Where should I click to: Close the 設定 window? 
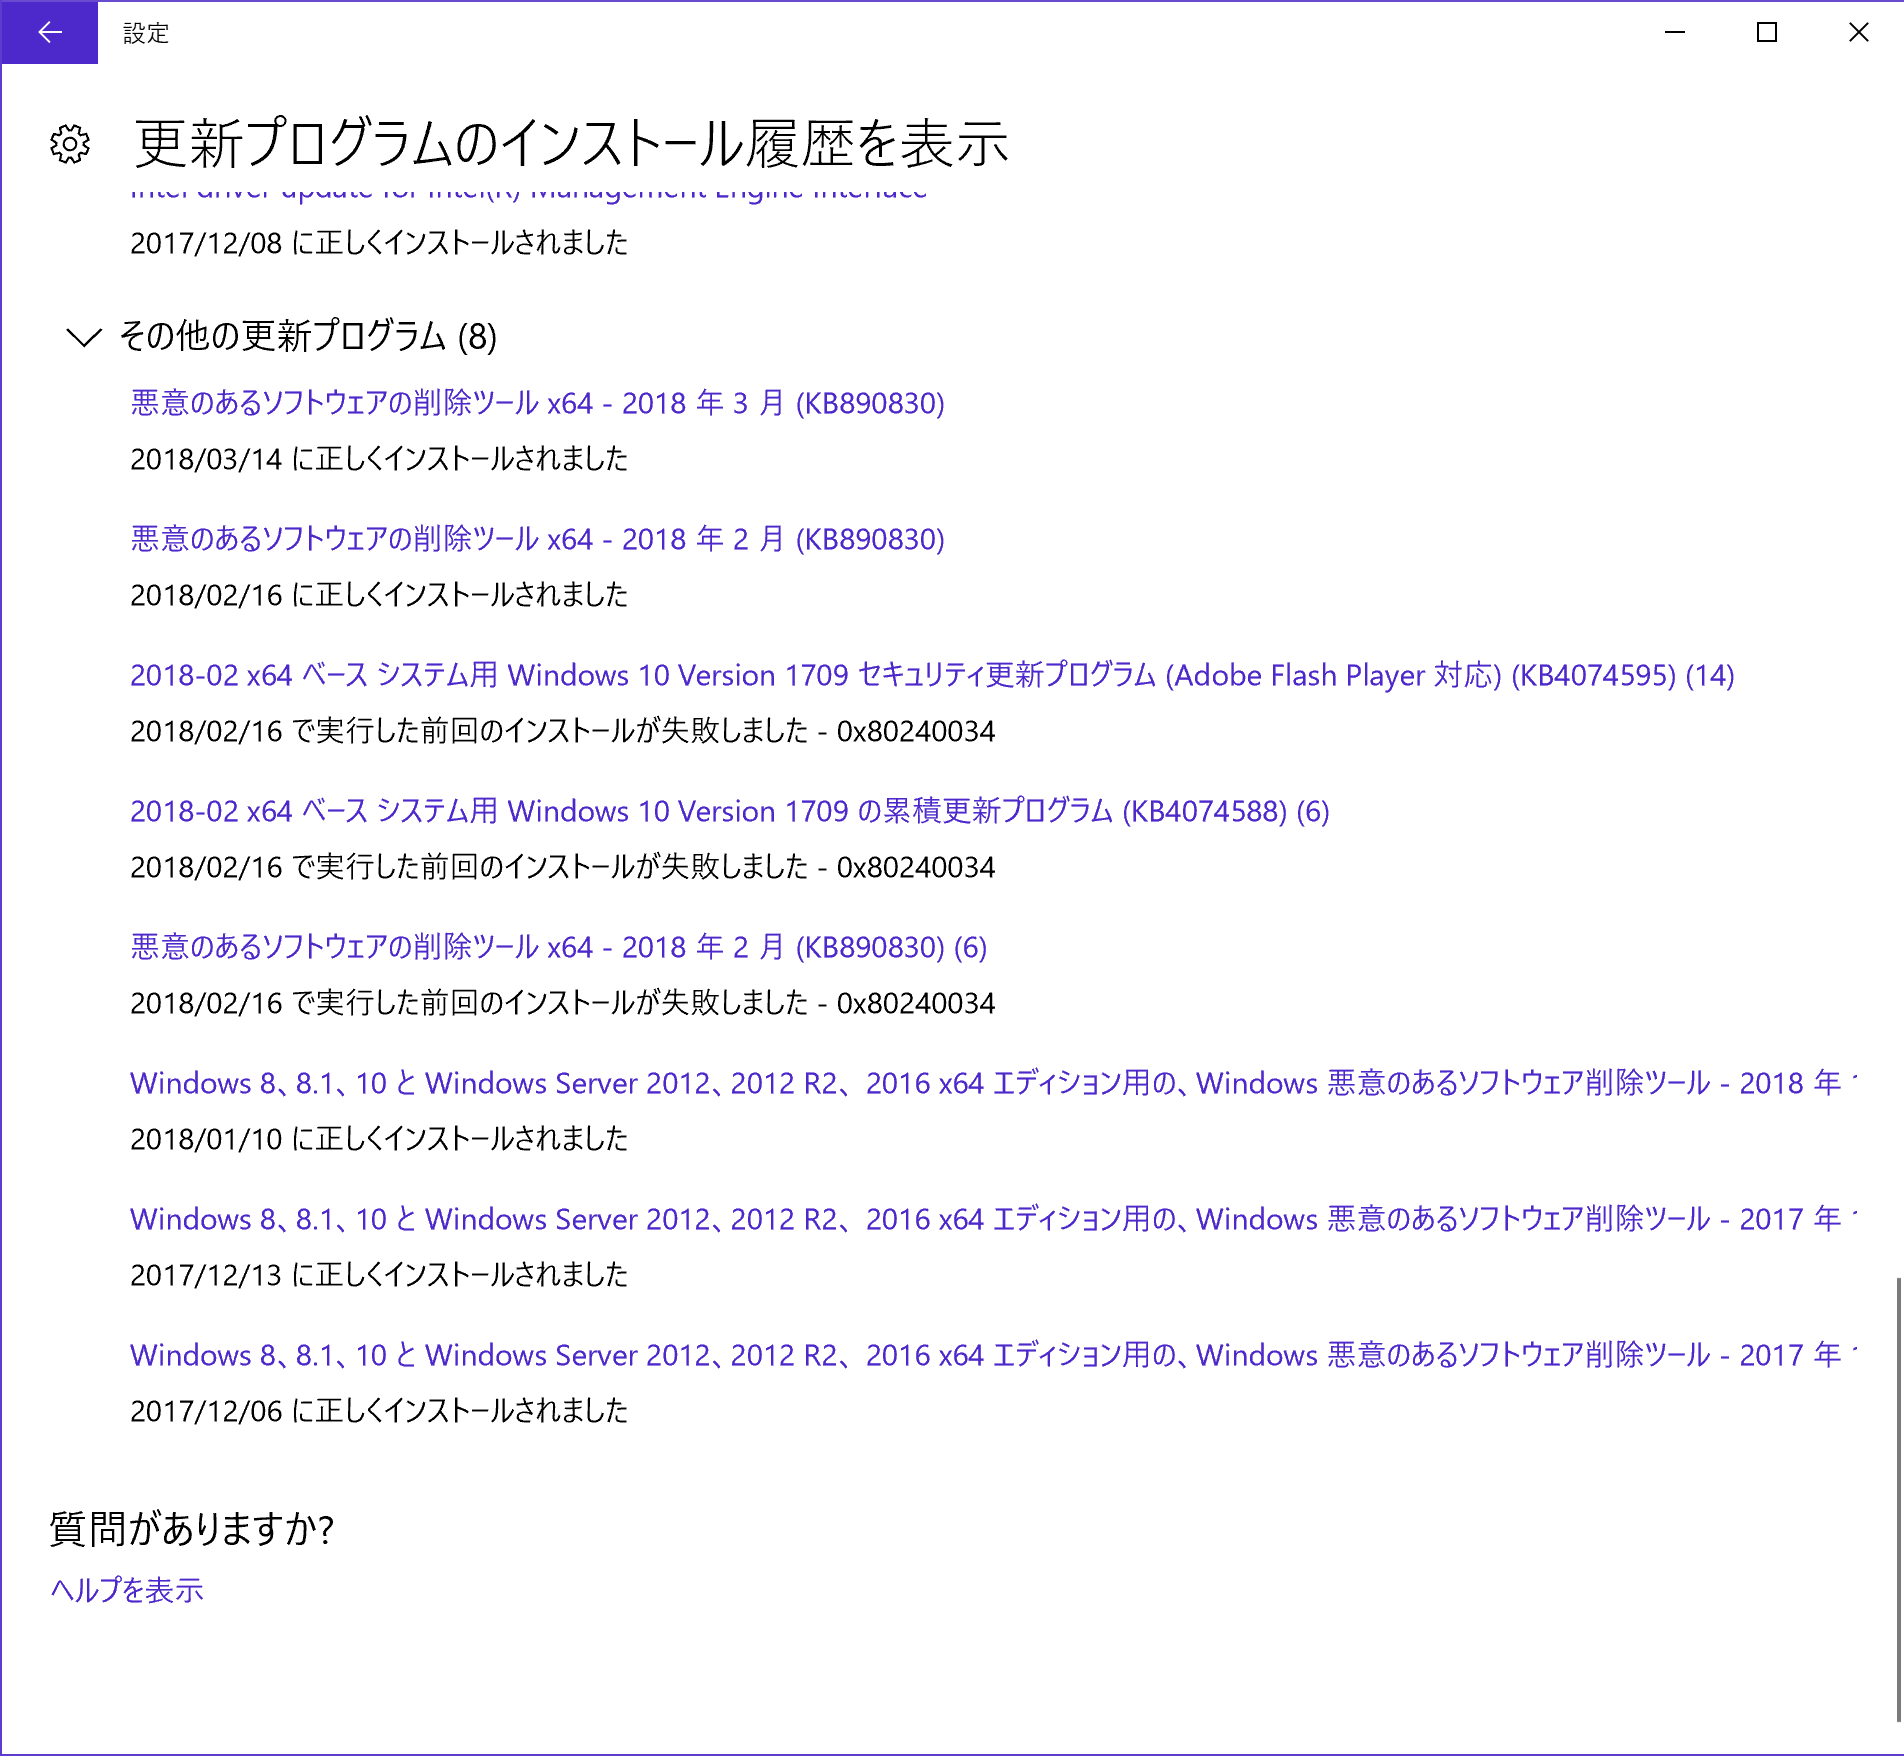click(x=1859, y=33)
